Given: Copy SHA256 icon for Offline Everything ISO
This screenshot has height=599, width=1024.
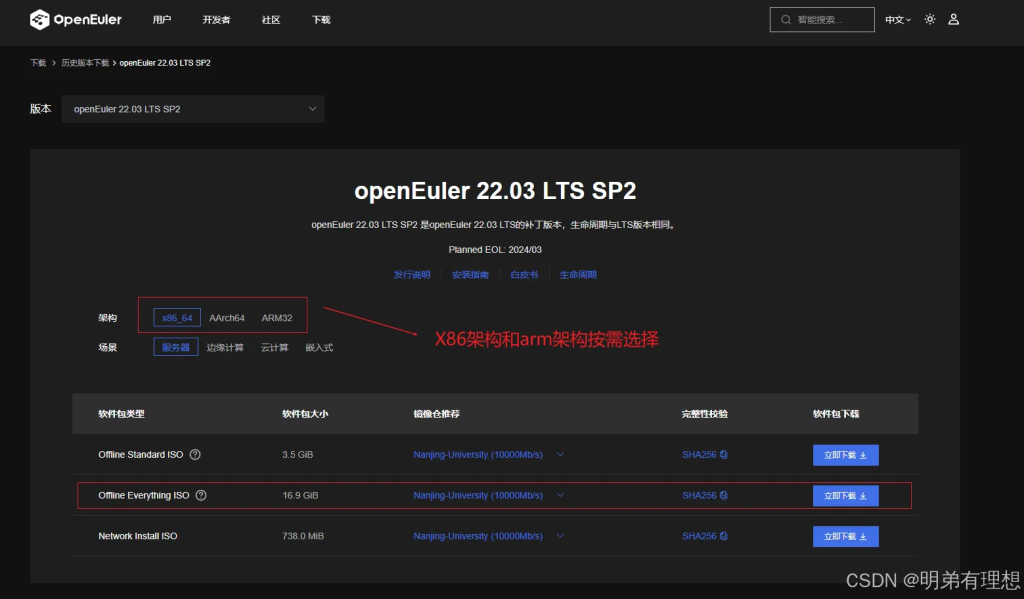Looking at the screenshot, I should coord(724,495).
